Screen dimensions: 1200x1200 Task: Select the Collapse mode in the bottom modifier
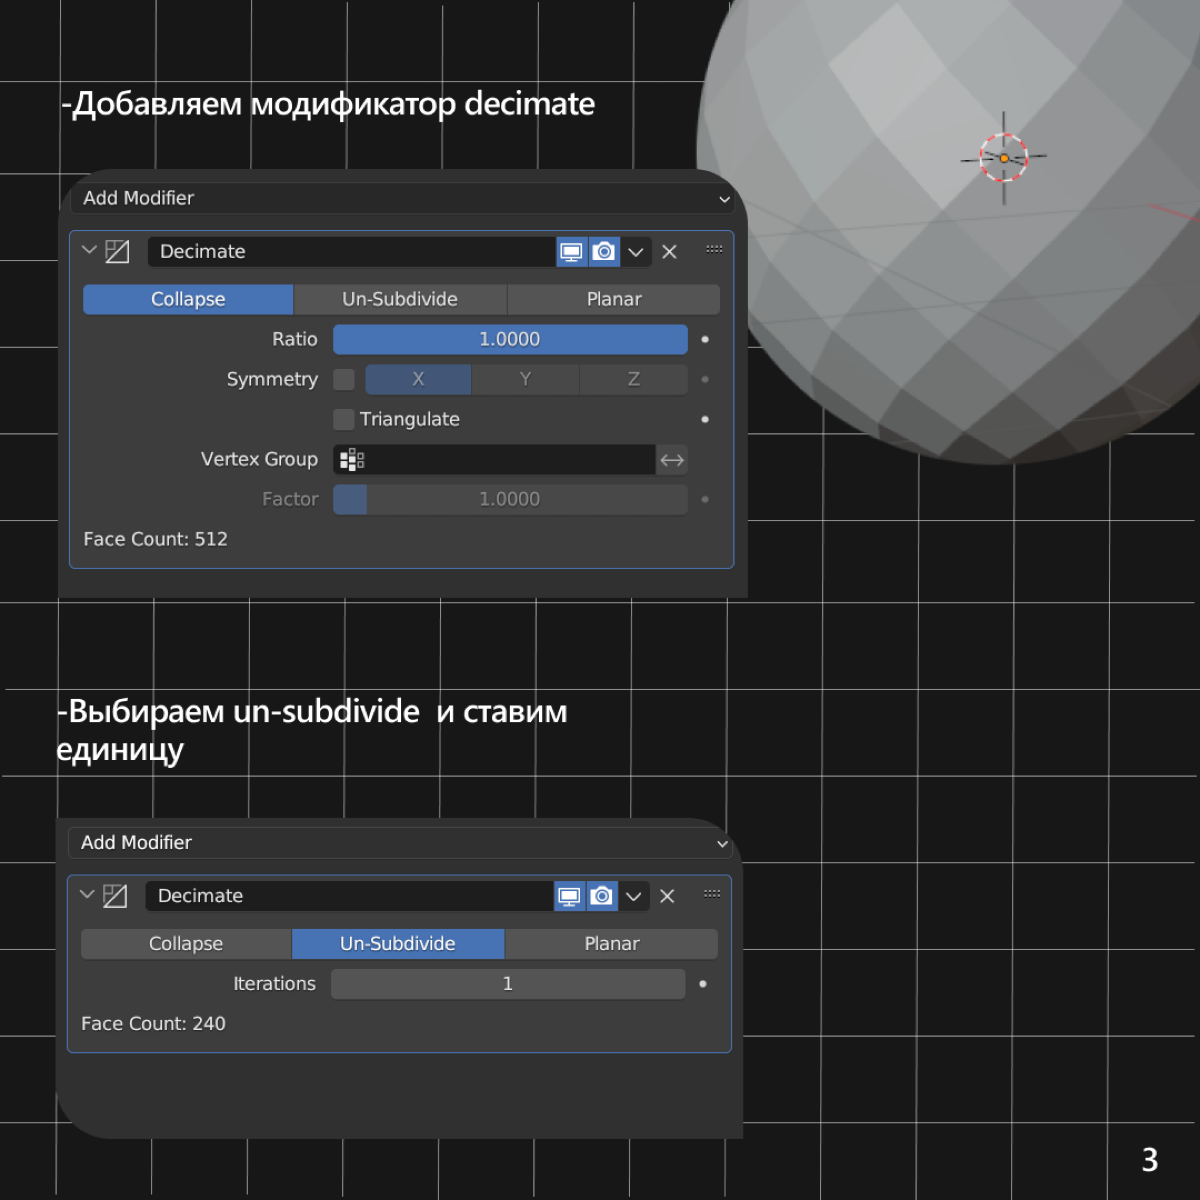tap(185, 943)
